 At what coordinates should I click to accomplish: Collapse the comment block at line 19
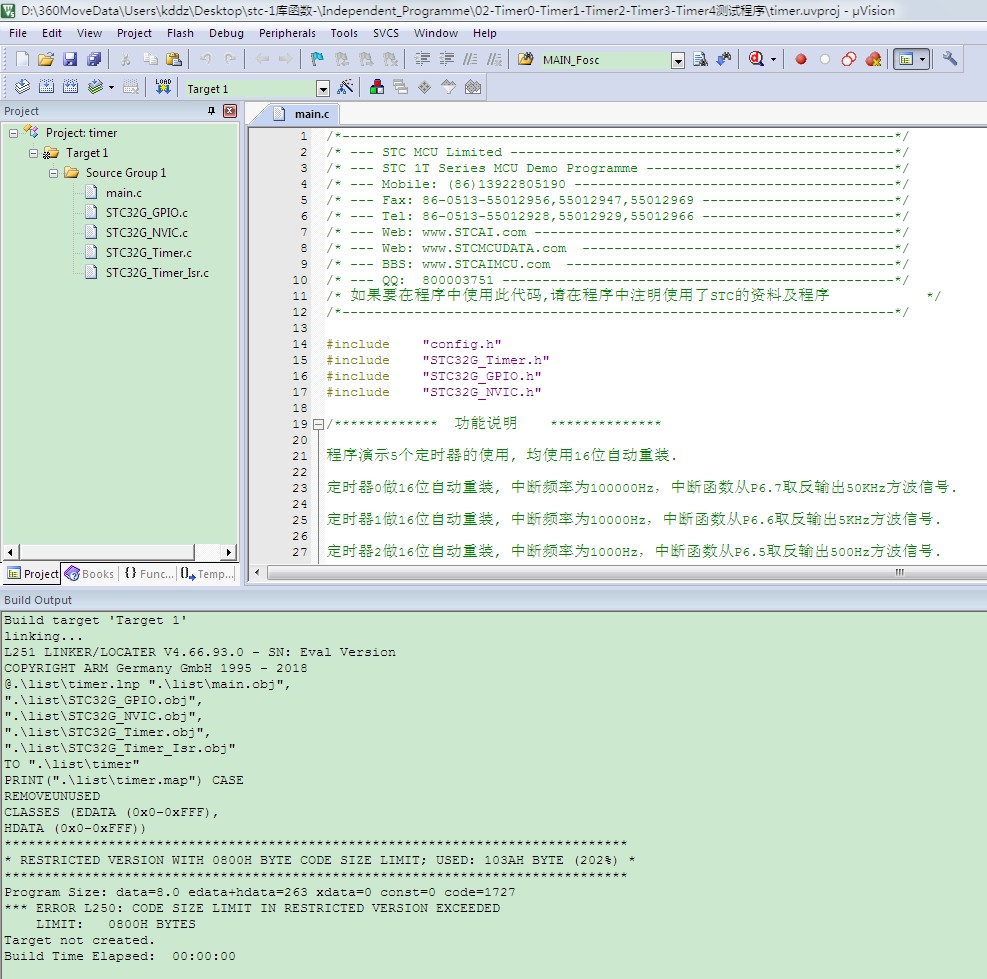(x=319, y=424)
